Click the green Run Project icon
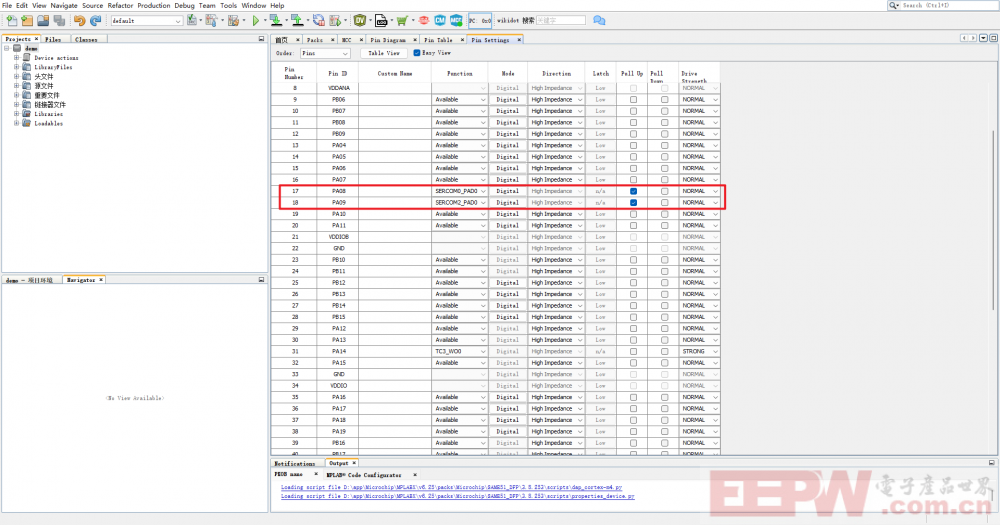Screen dimensions: 1000x525 tap(256, 20)
